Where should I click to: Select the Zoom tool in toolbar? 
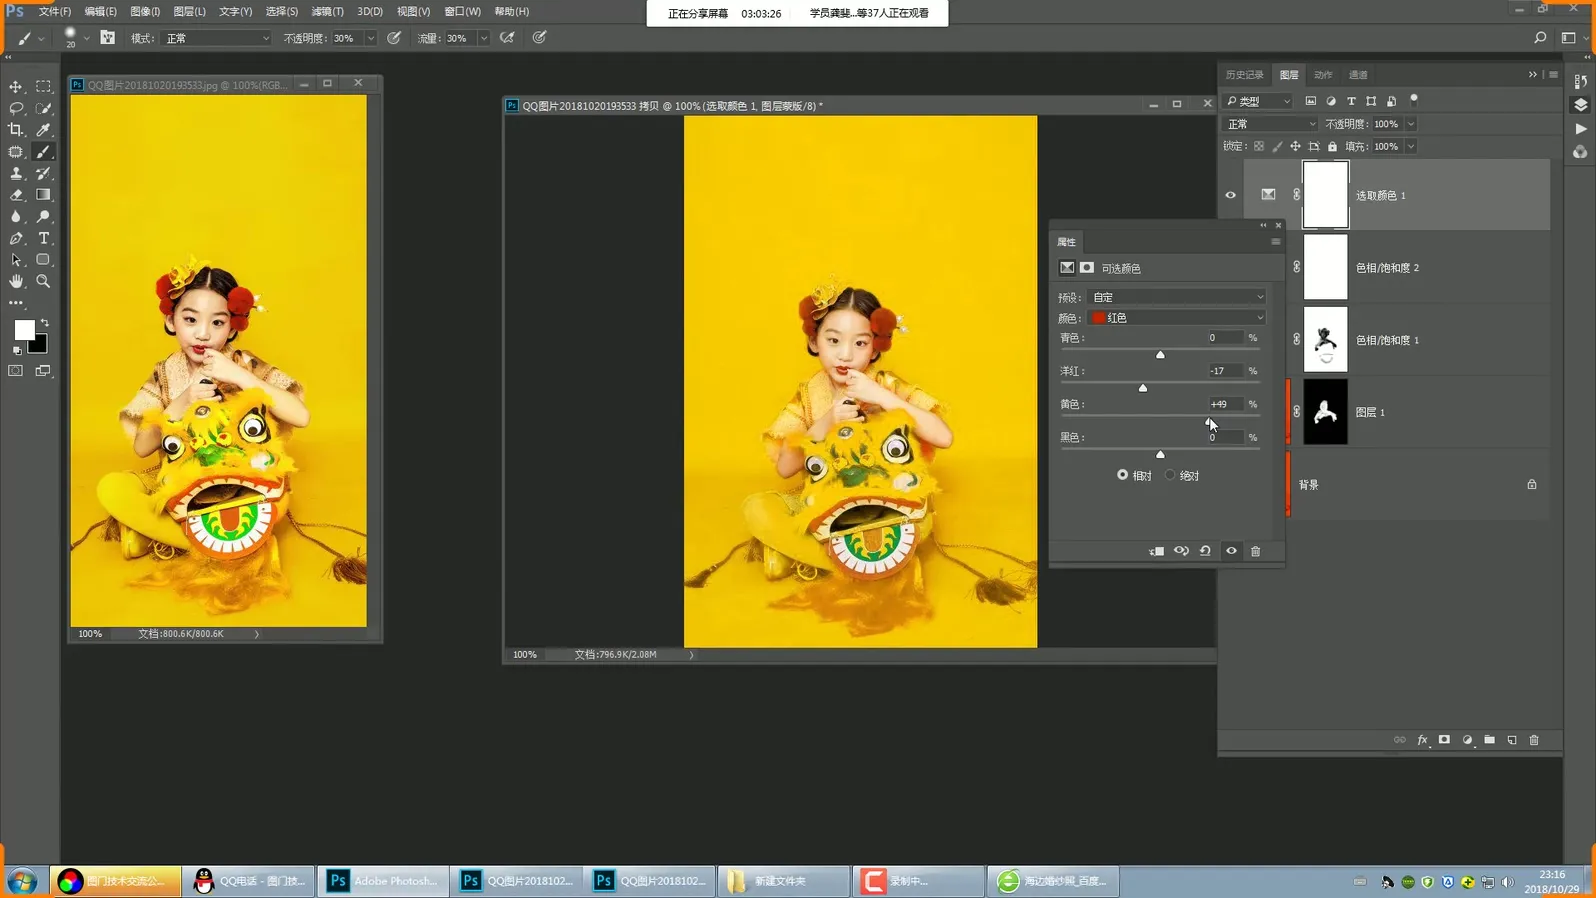[x=43, y=282]
